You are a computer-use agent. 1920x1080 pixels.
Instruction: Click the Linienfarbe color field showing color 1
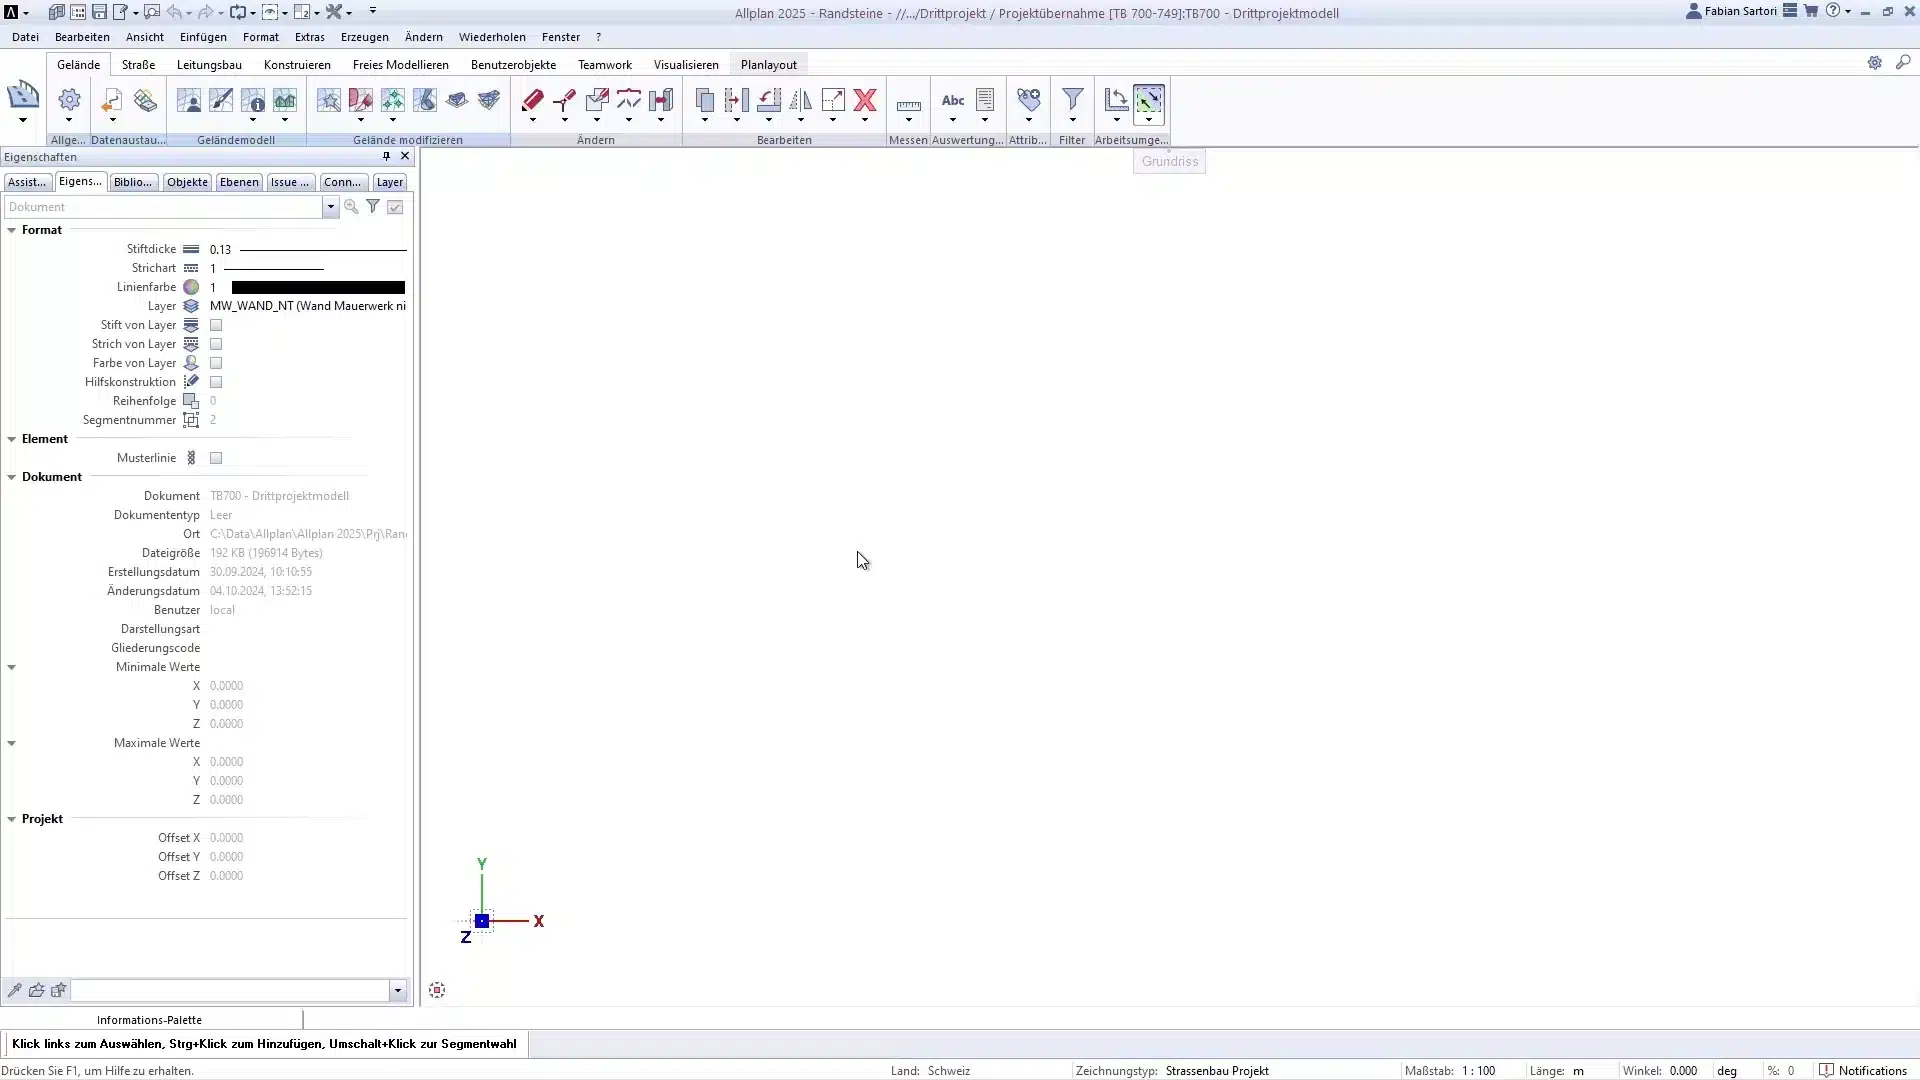tap(316, 287)
